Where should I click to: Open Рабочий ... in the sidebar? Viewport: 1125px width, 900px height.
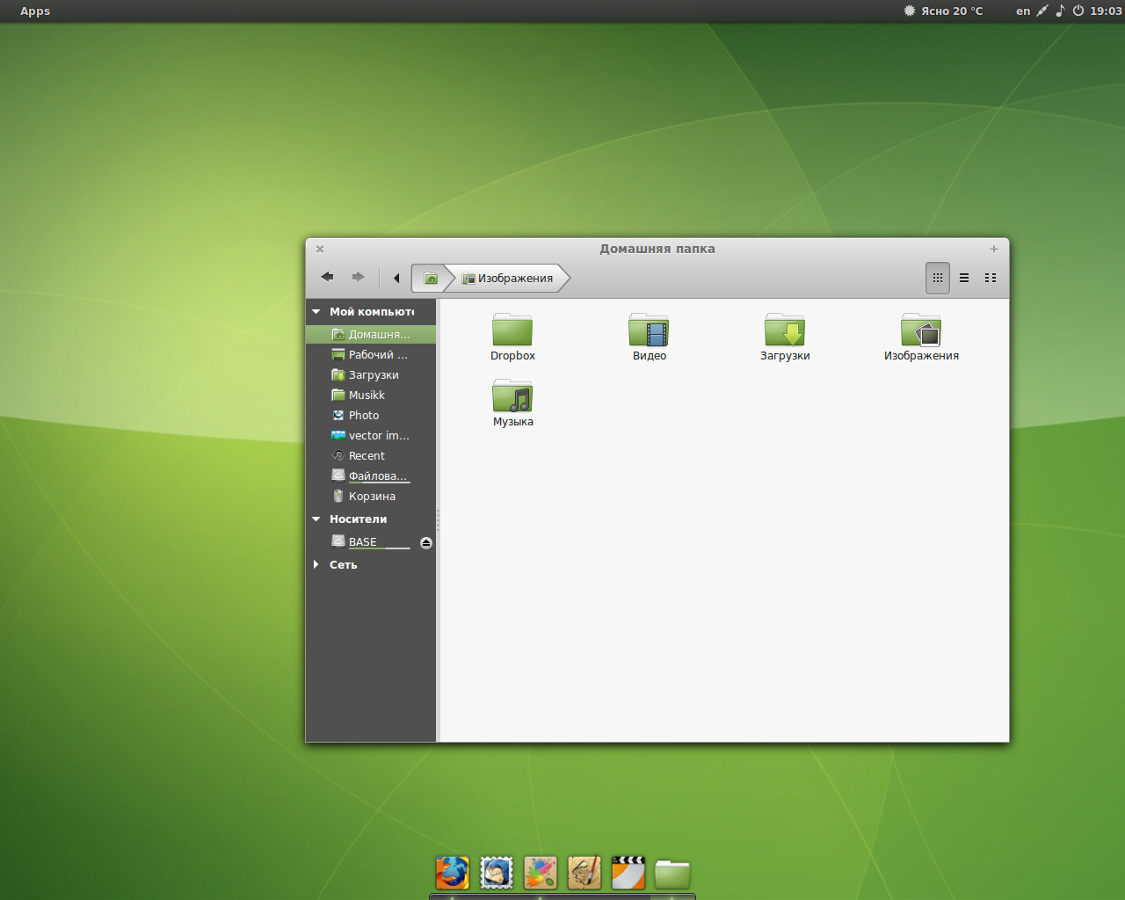[371, 355]
